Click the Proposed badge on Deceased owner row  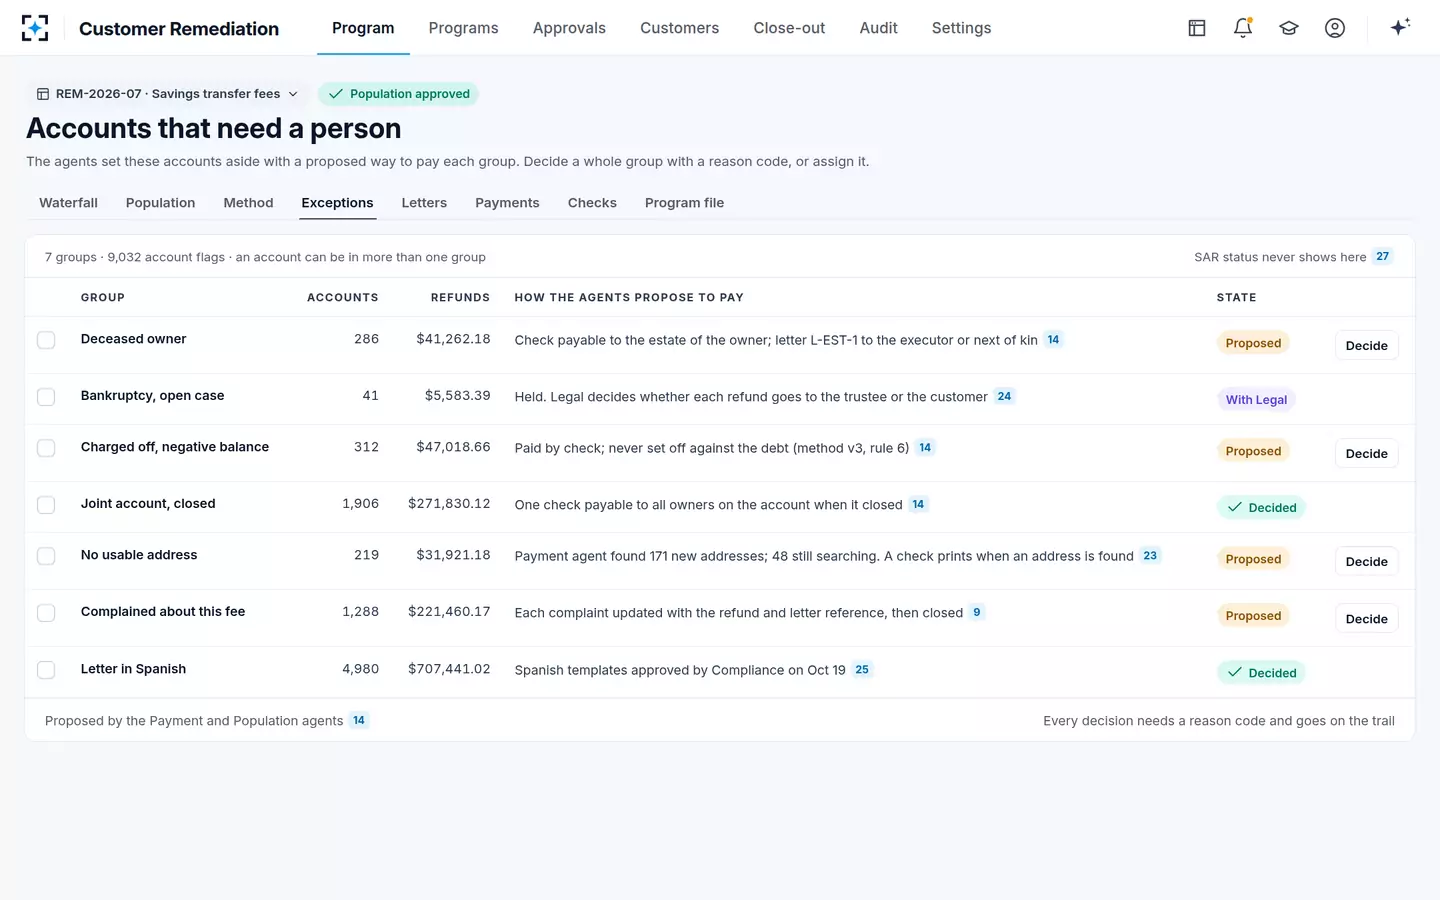(1253, 343)
